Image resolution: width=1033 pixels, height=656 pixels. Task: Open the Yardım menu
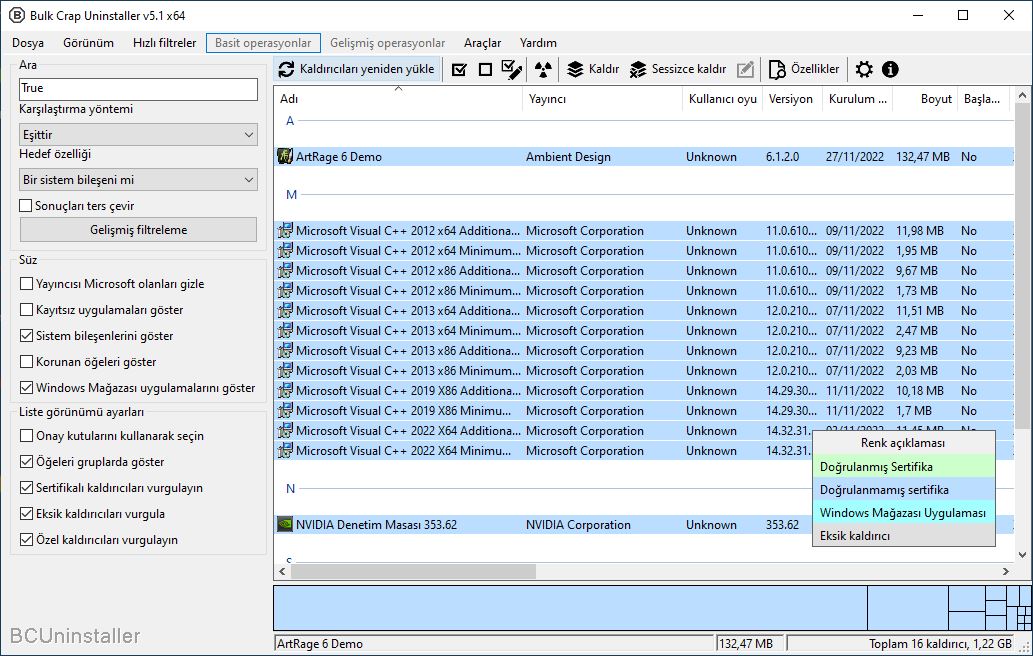(538, 43)
